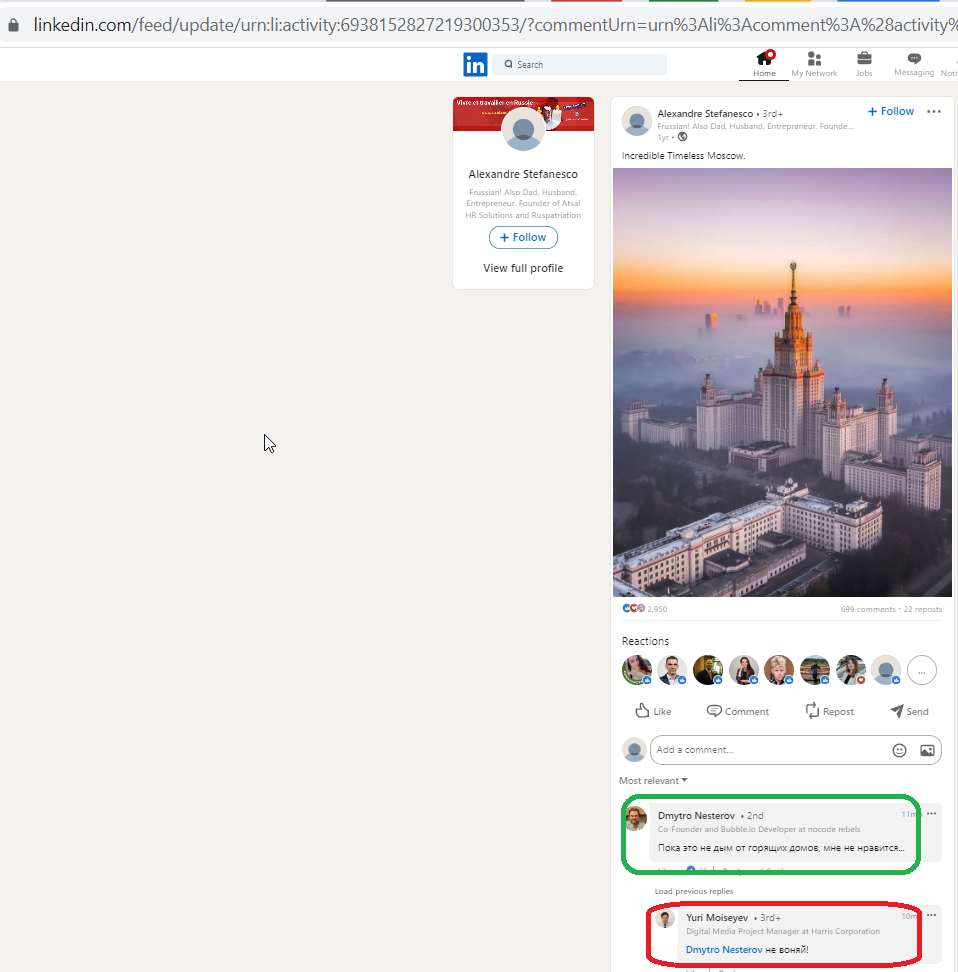Click the 2,950 reactions count

(x=657, y=609)
